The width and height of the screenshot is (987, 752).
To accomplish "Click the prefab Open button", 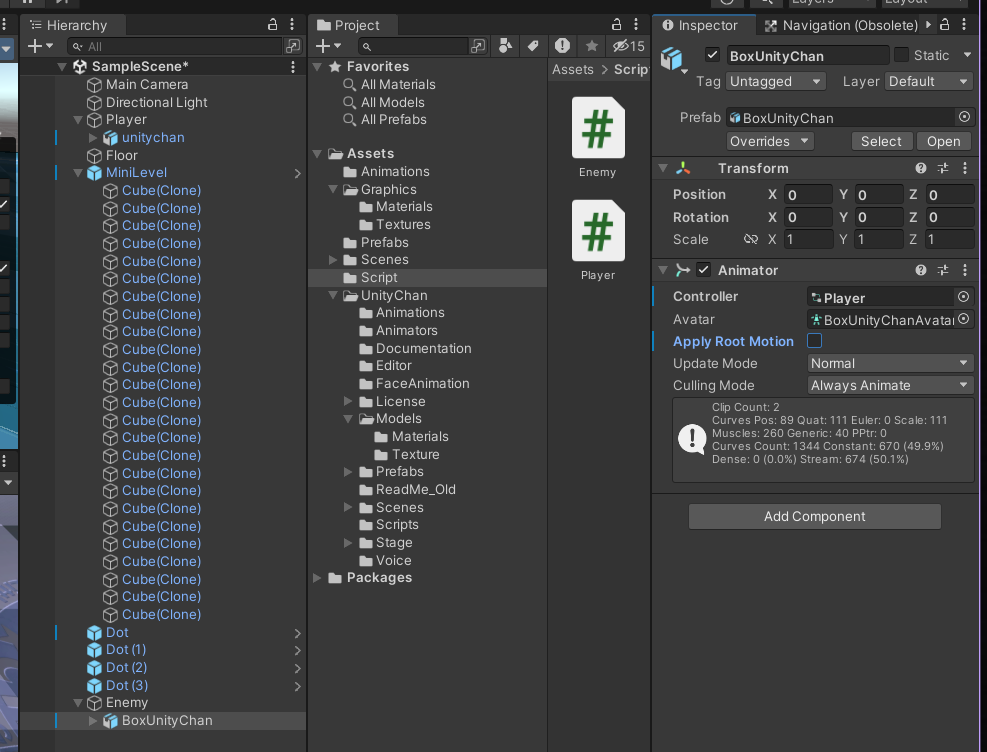I will click(x=943, y=141).
